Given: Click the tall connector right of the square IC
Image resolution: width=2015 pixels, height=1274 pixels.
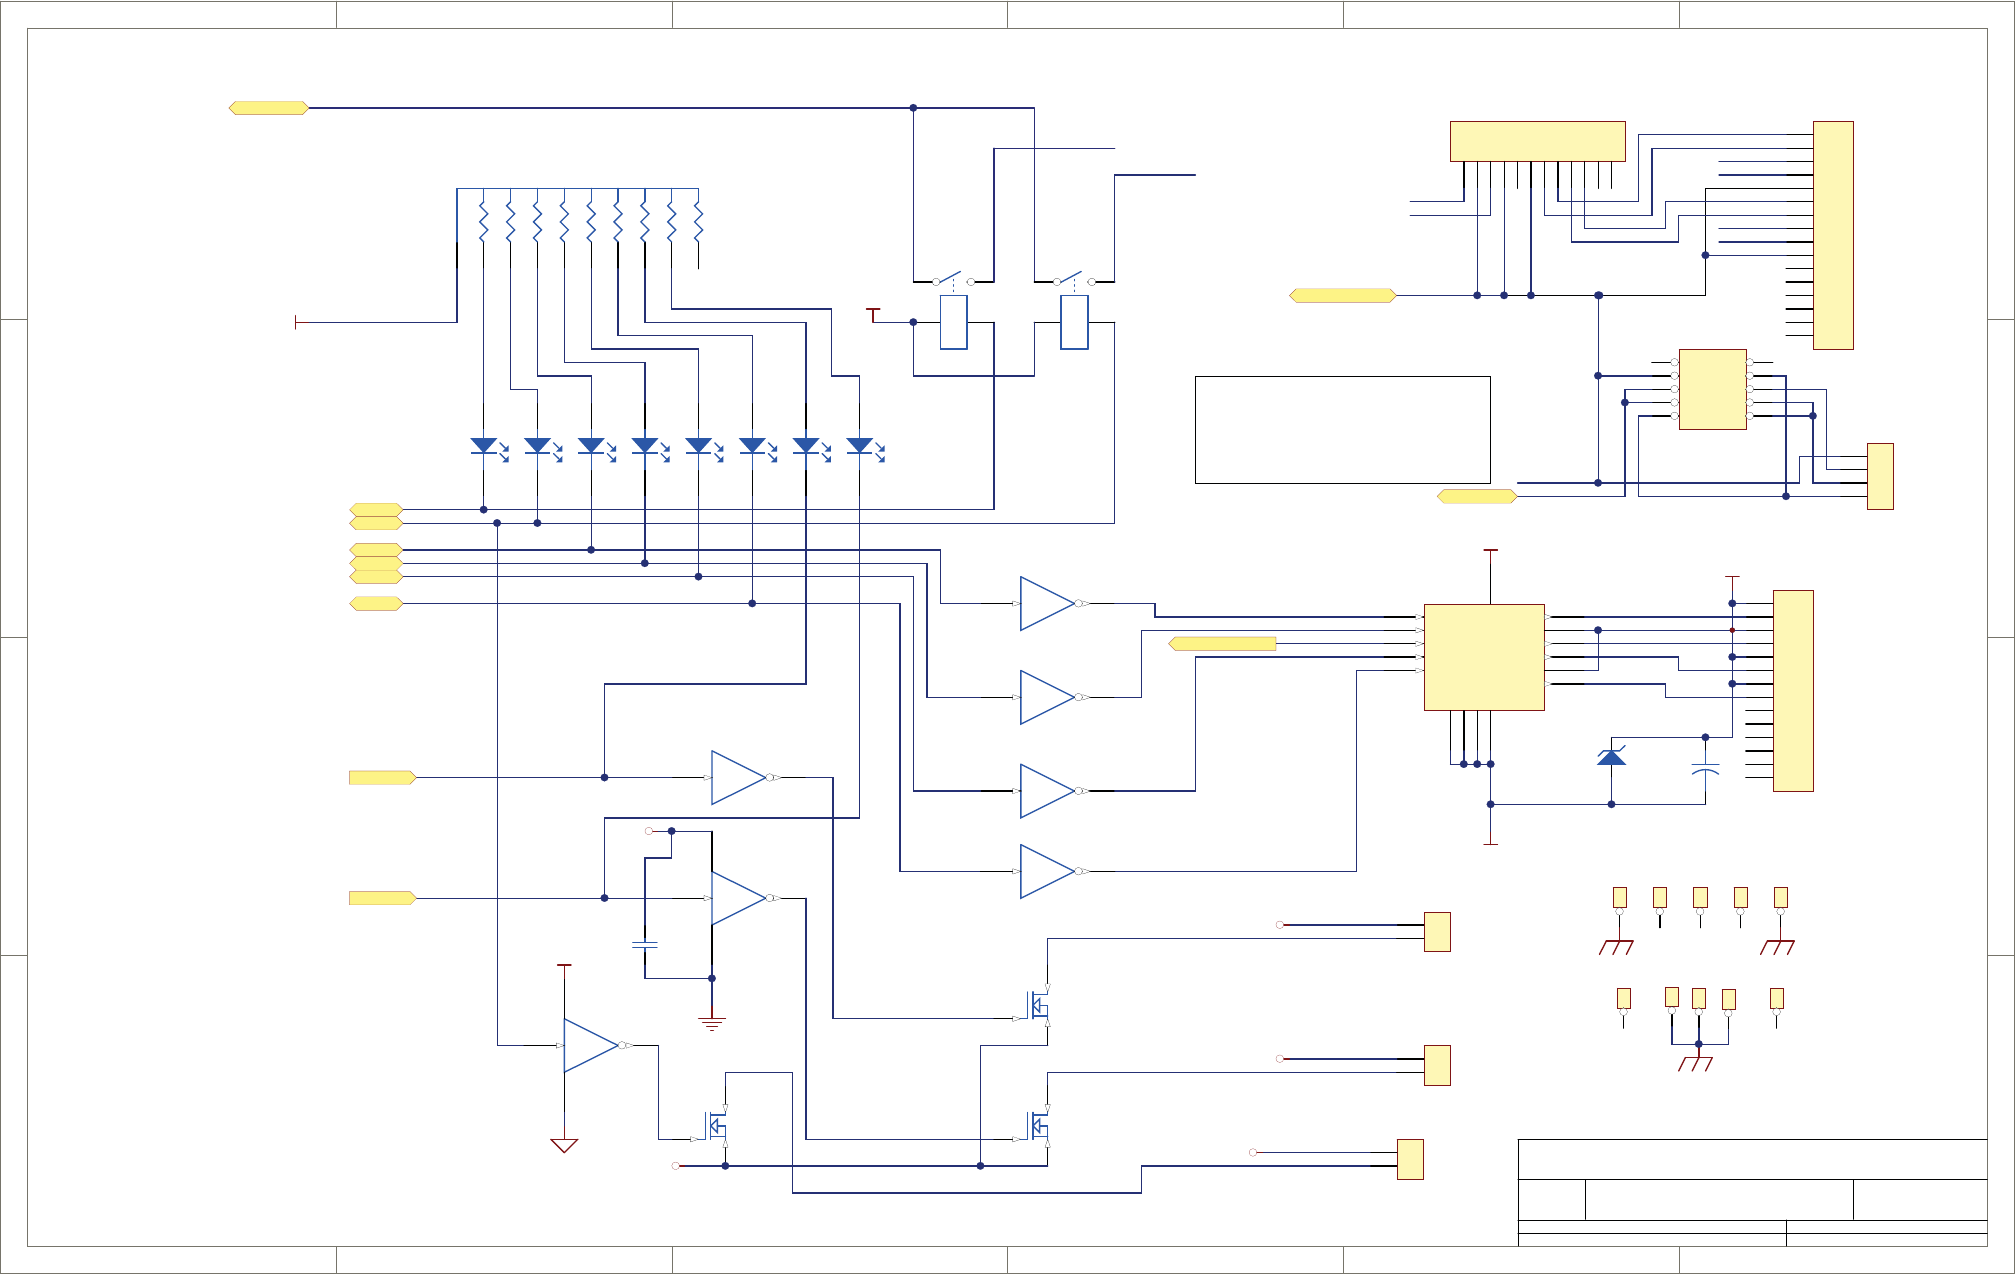Looking at the screenshot, I should click(1793, 691).
